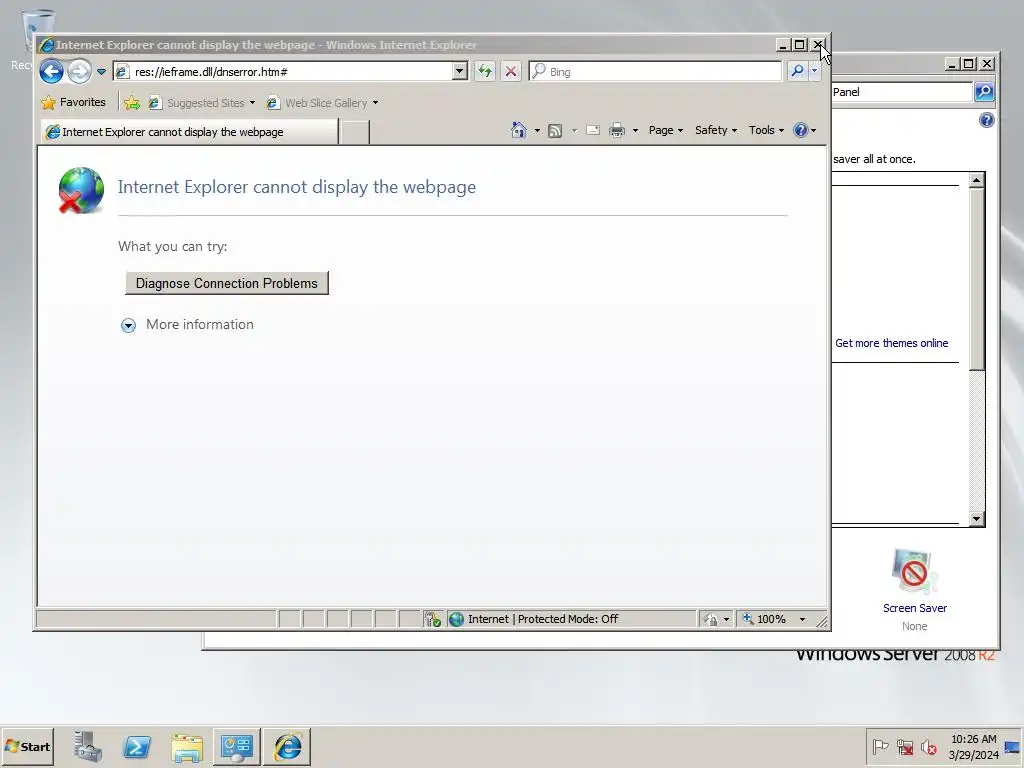Click the popup blocker status bar icon
The height and width of the screenshot is (768, 1024).
coord(432,619)
